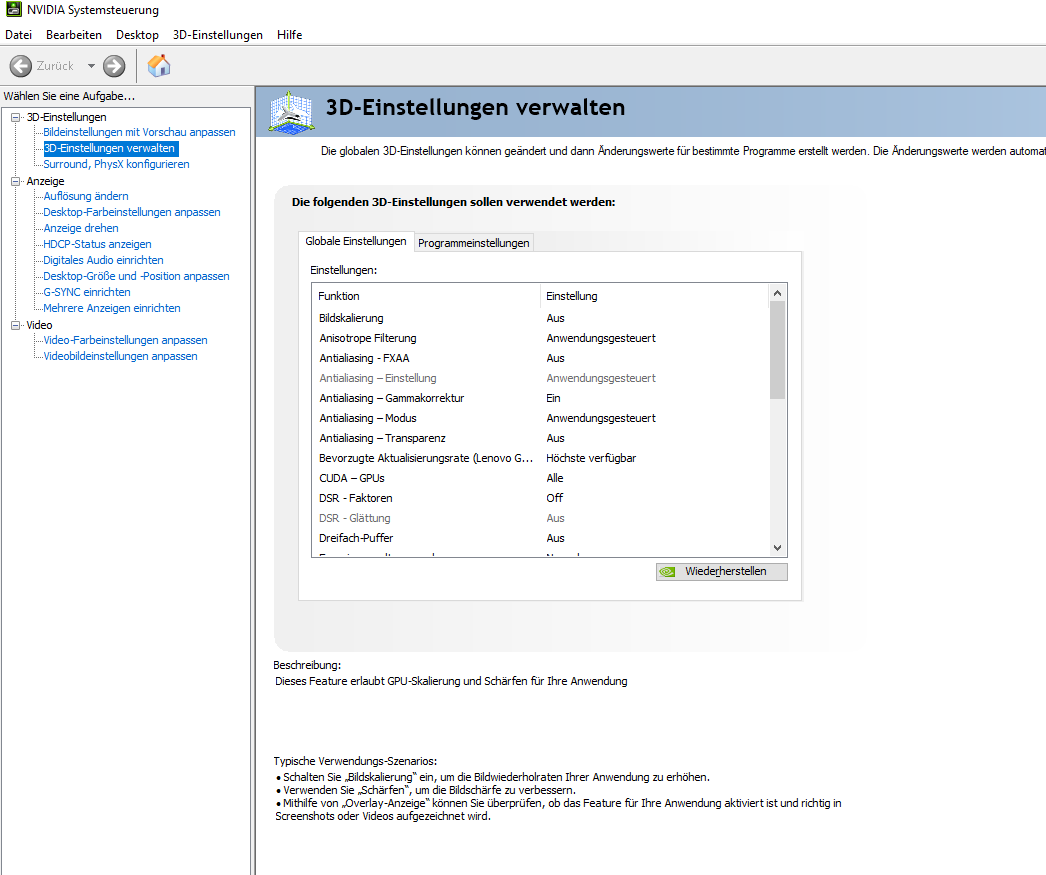Open the Hilfe menu

[x=290, y=35]
